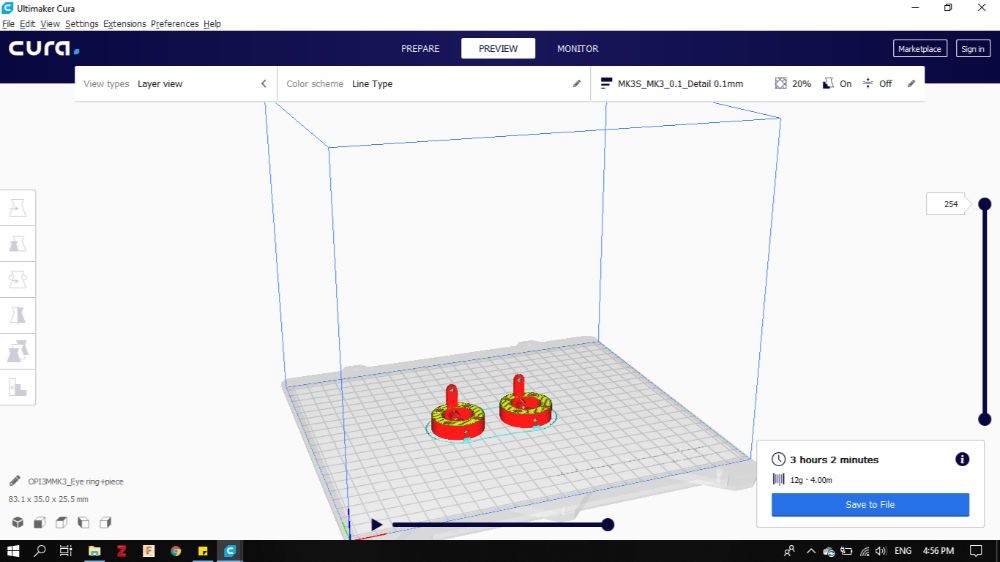Select the Move tool in left toolbar

(18, 208)
